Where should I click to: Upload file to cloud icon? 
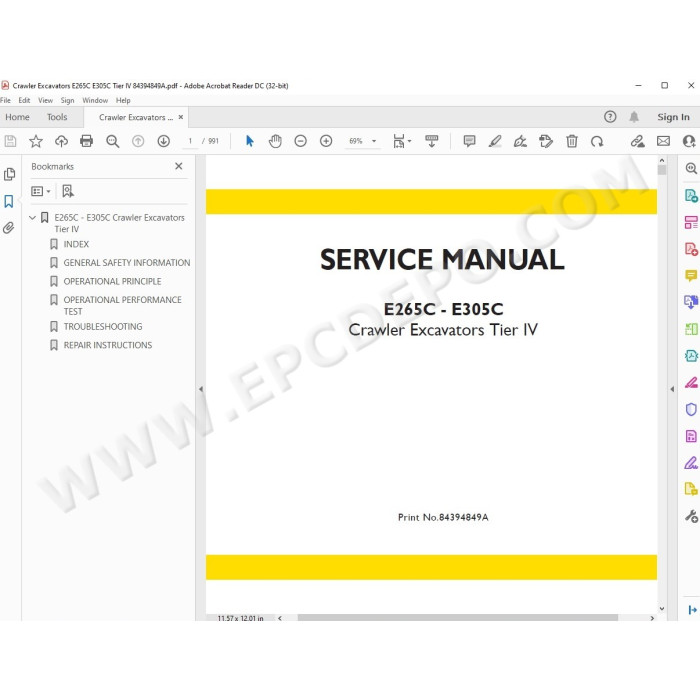tap(61, 142)
